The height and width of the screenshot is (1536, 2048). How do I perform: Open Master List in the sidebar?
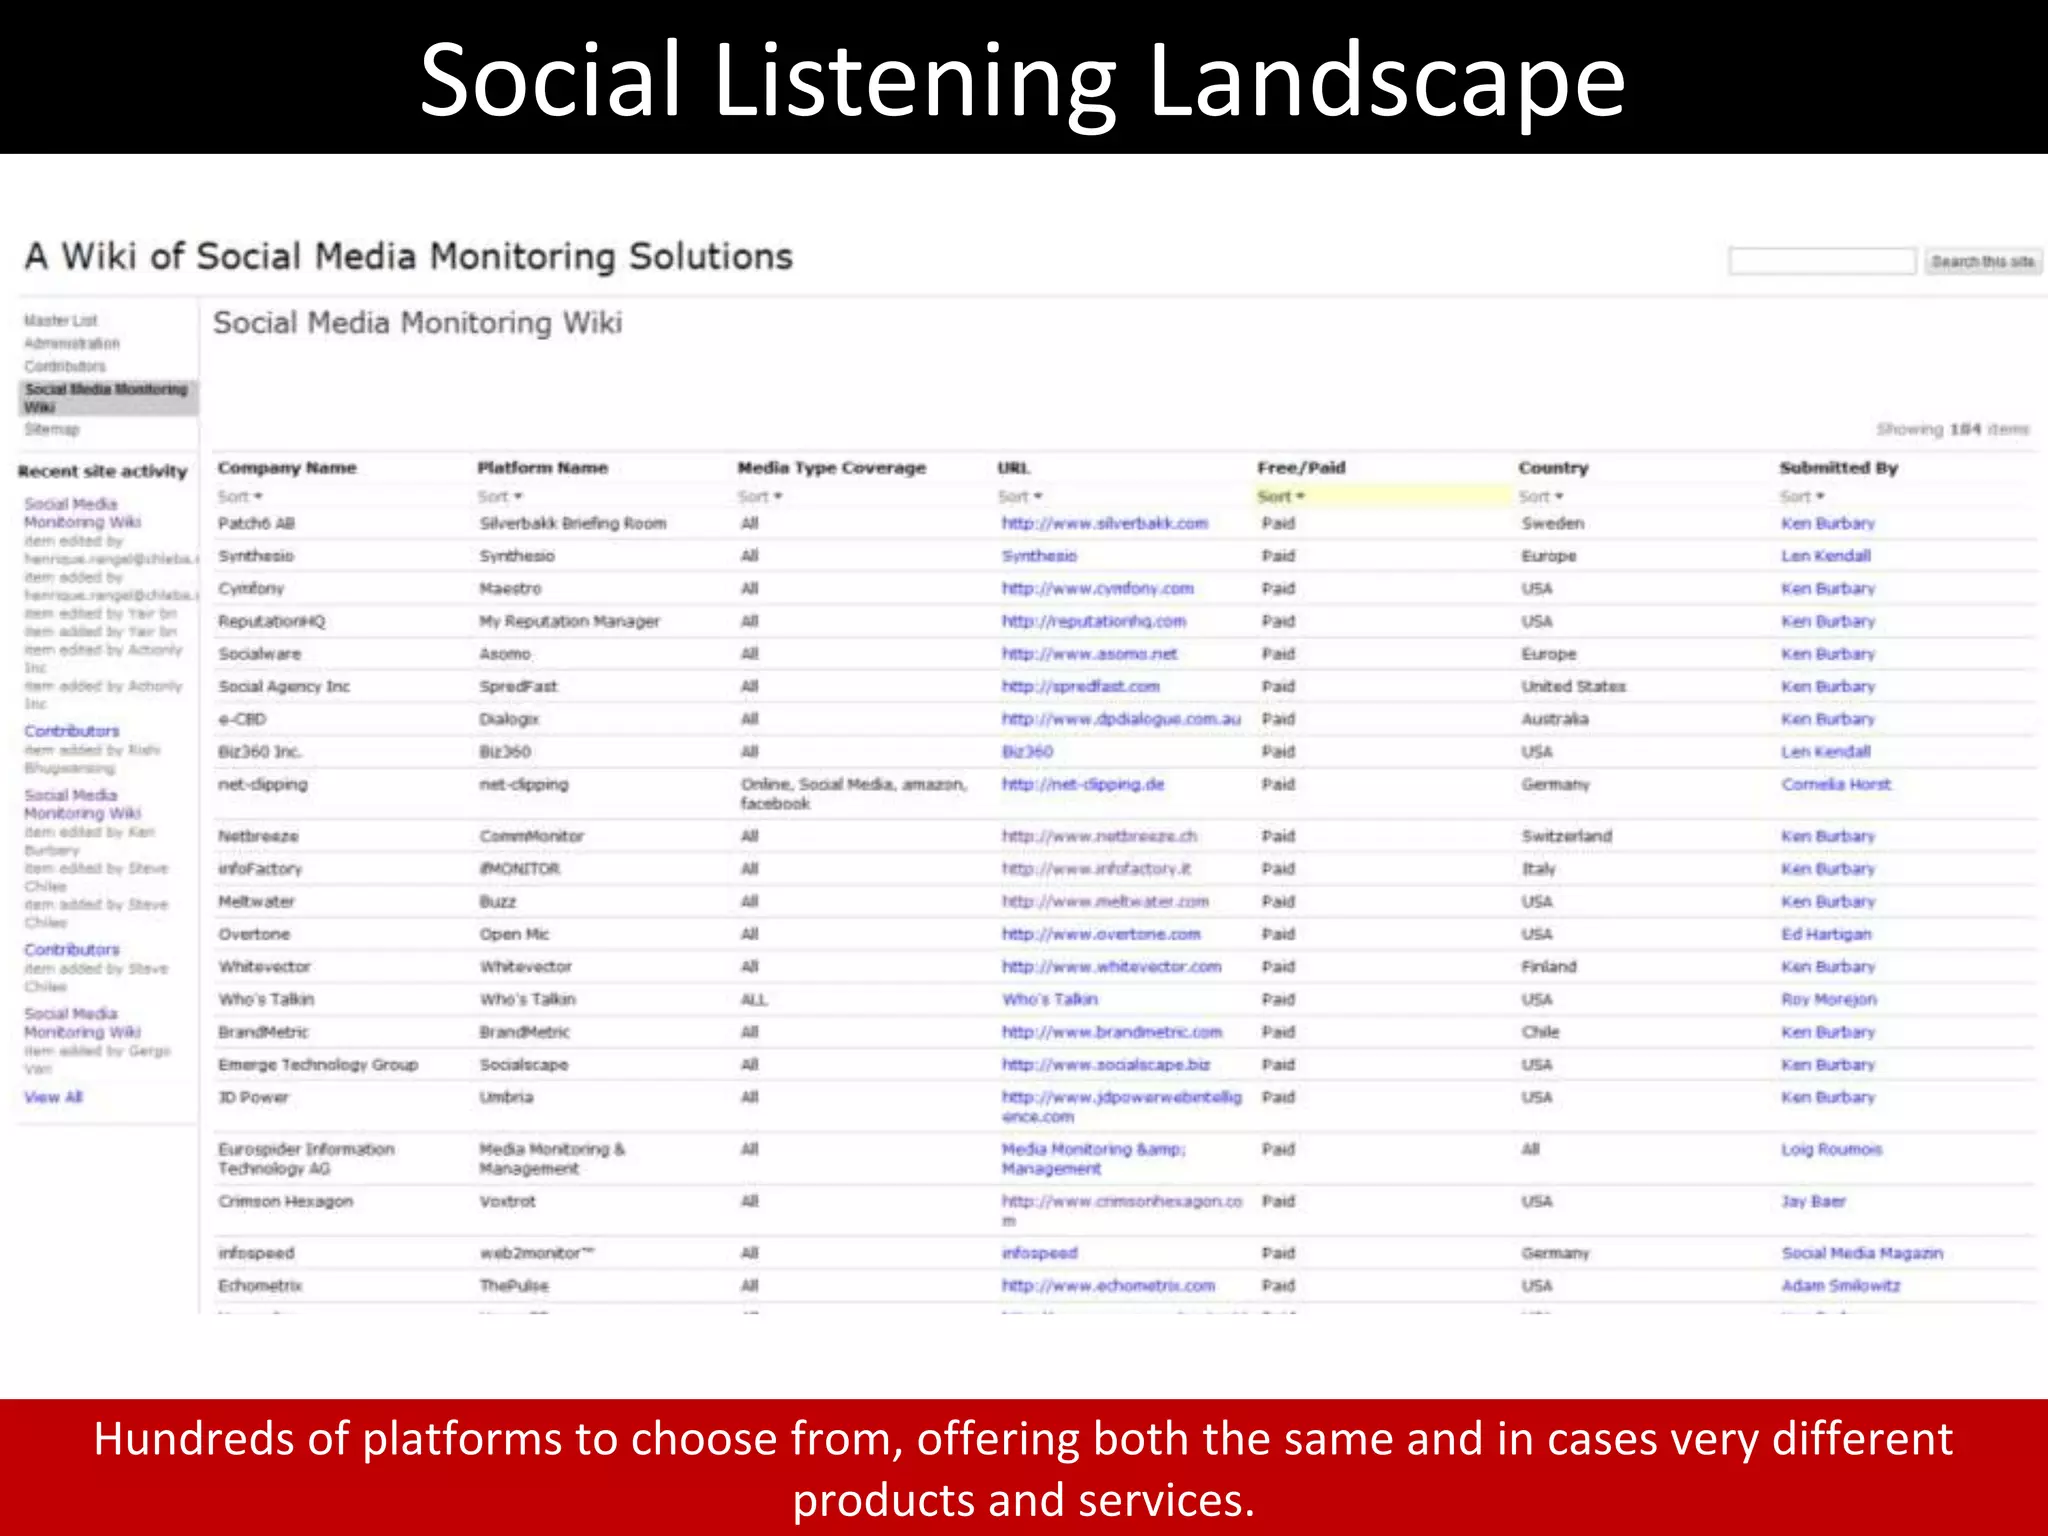click(61, 320)
